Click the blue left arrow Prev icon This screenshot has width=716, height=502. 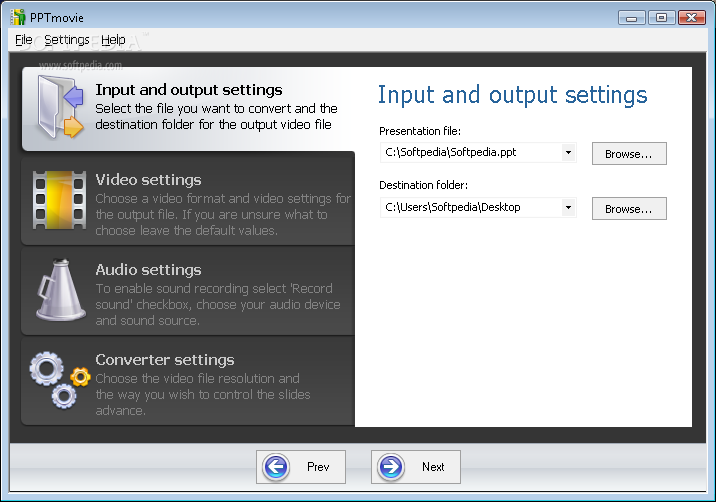[x=276, y=467]
